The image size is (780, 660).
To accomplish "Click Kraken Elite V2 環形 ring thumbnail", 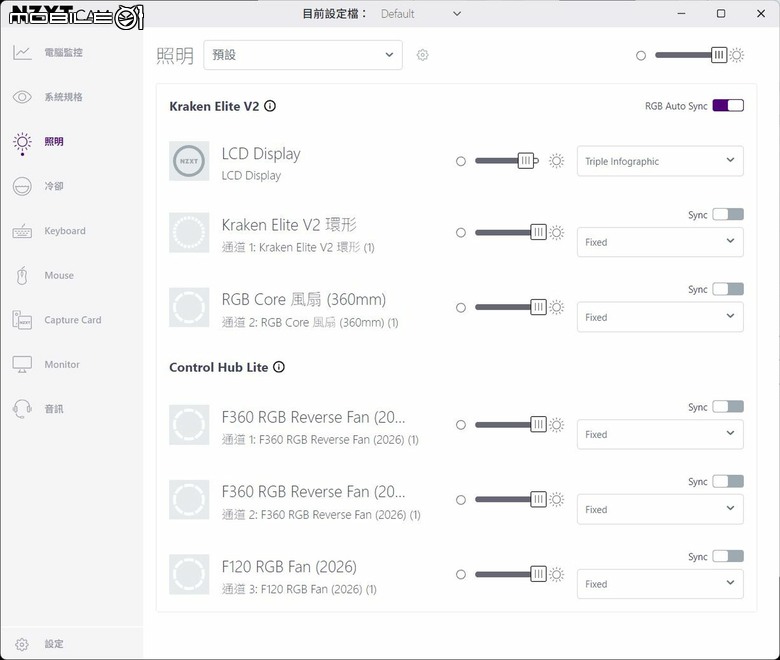I will (189, 233).
